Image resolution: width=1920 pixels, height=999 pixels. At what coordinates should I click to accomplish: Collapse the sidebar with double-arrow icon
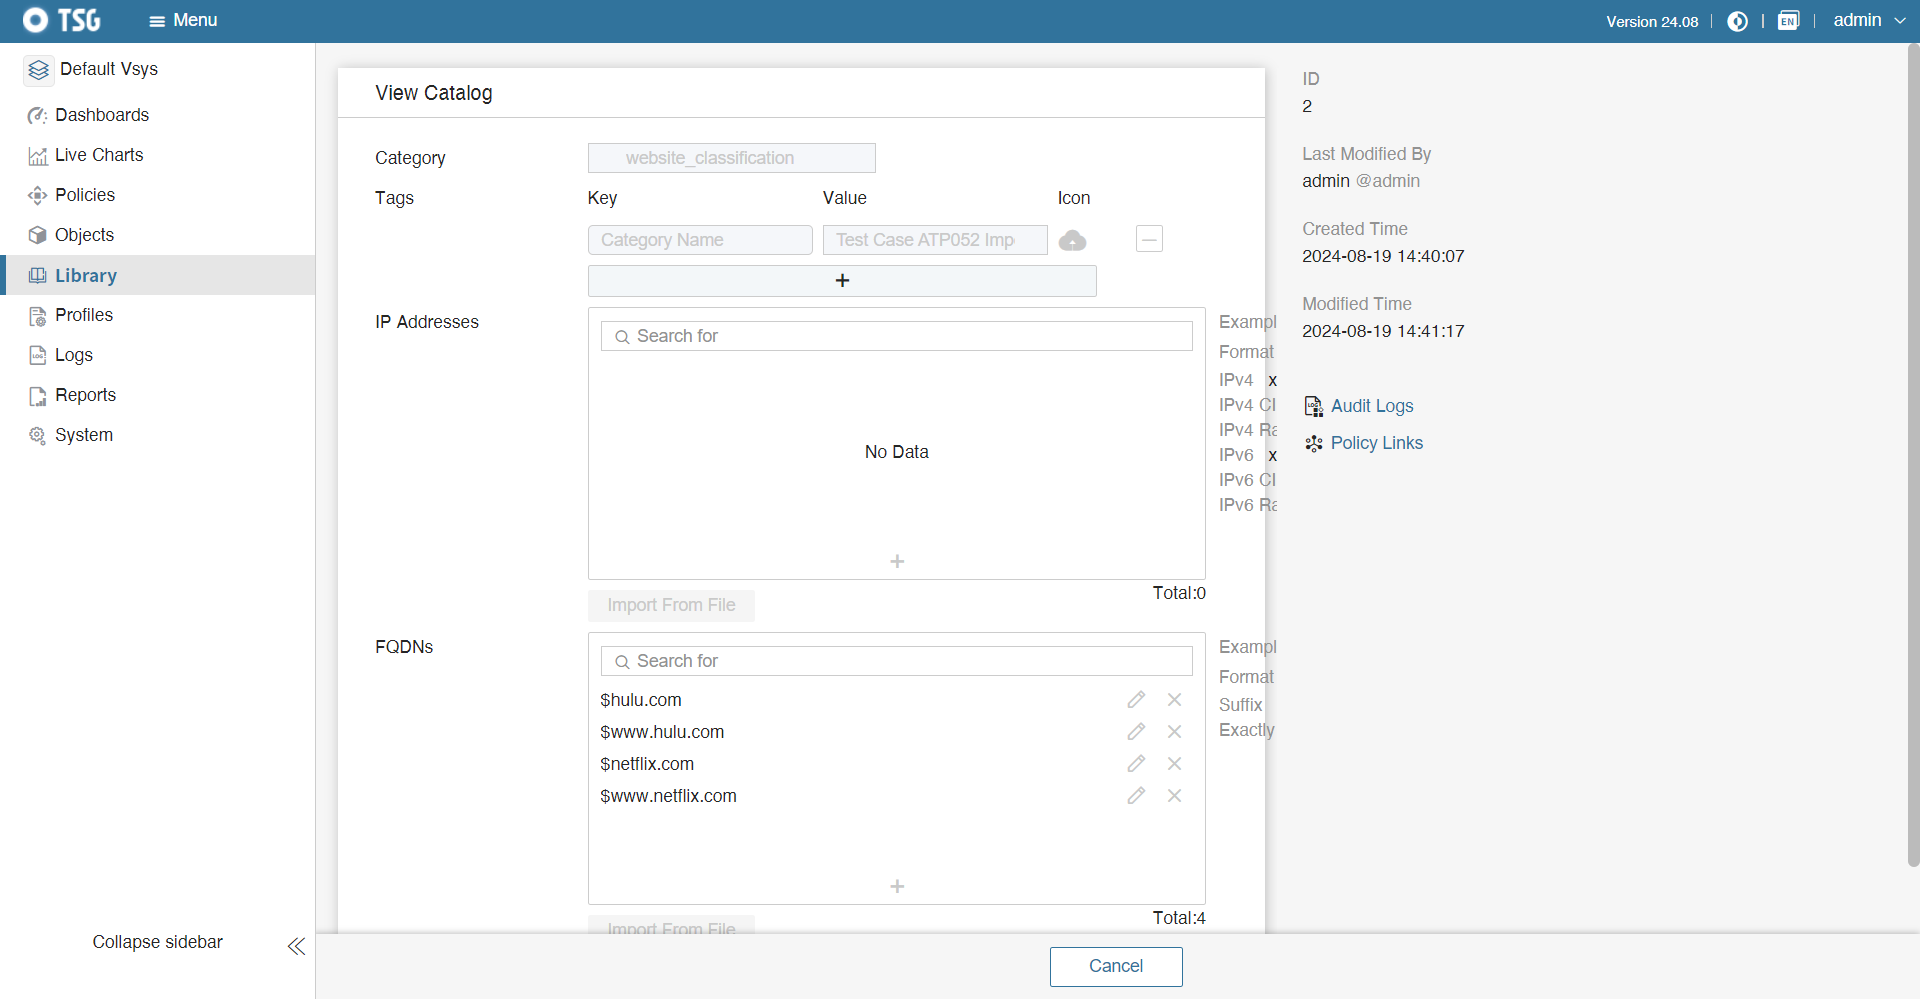(296, 946)
